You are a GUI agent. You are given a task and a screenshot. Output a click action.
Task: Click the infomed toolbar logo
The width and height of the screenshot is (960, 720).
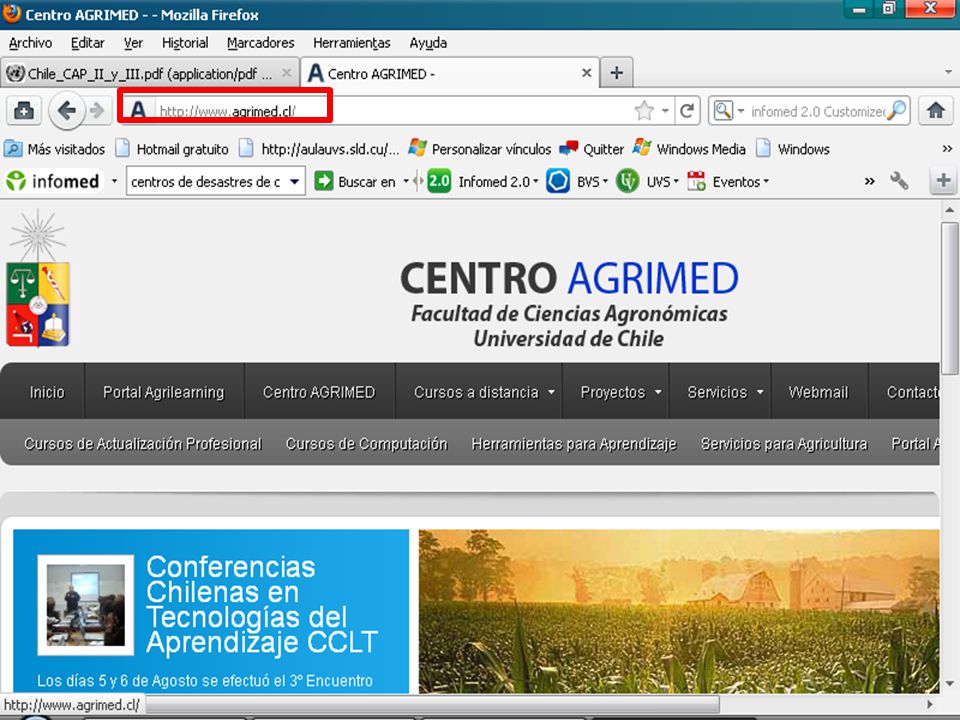pos(53,181)
